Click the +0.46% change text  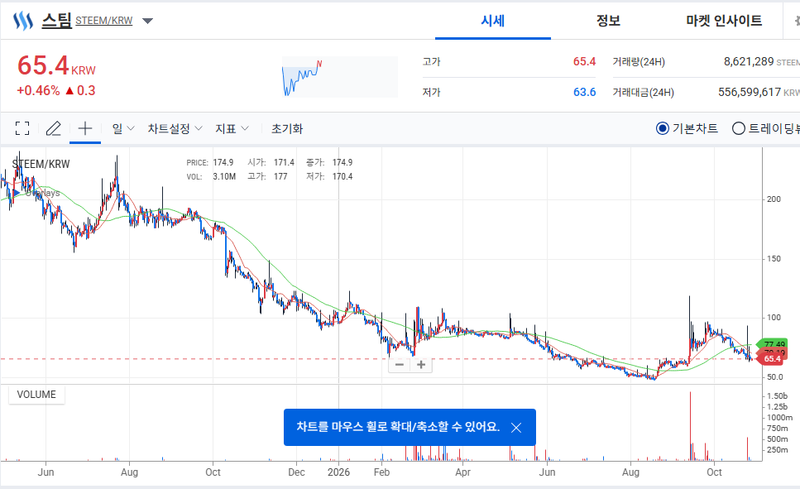tap(38, 91)
